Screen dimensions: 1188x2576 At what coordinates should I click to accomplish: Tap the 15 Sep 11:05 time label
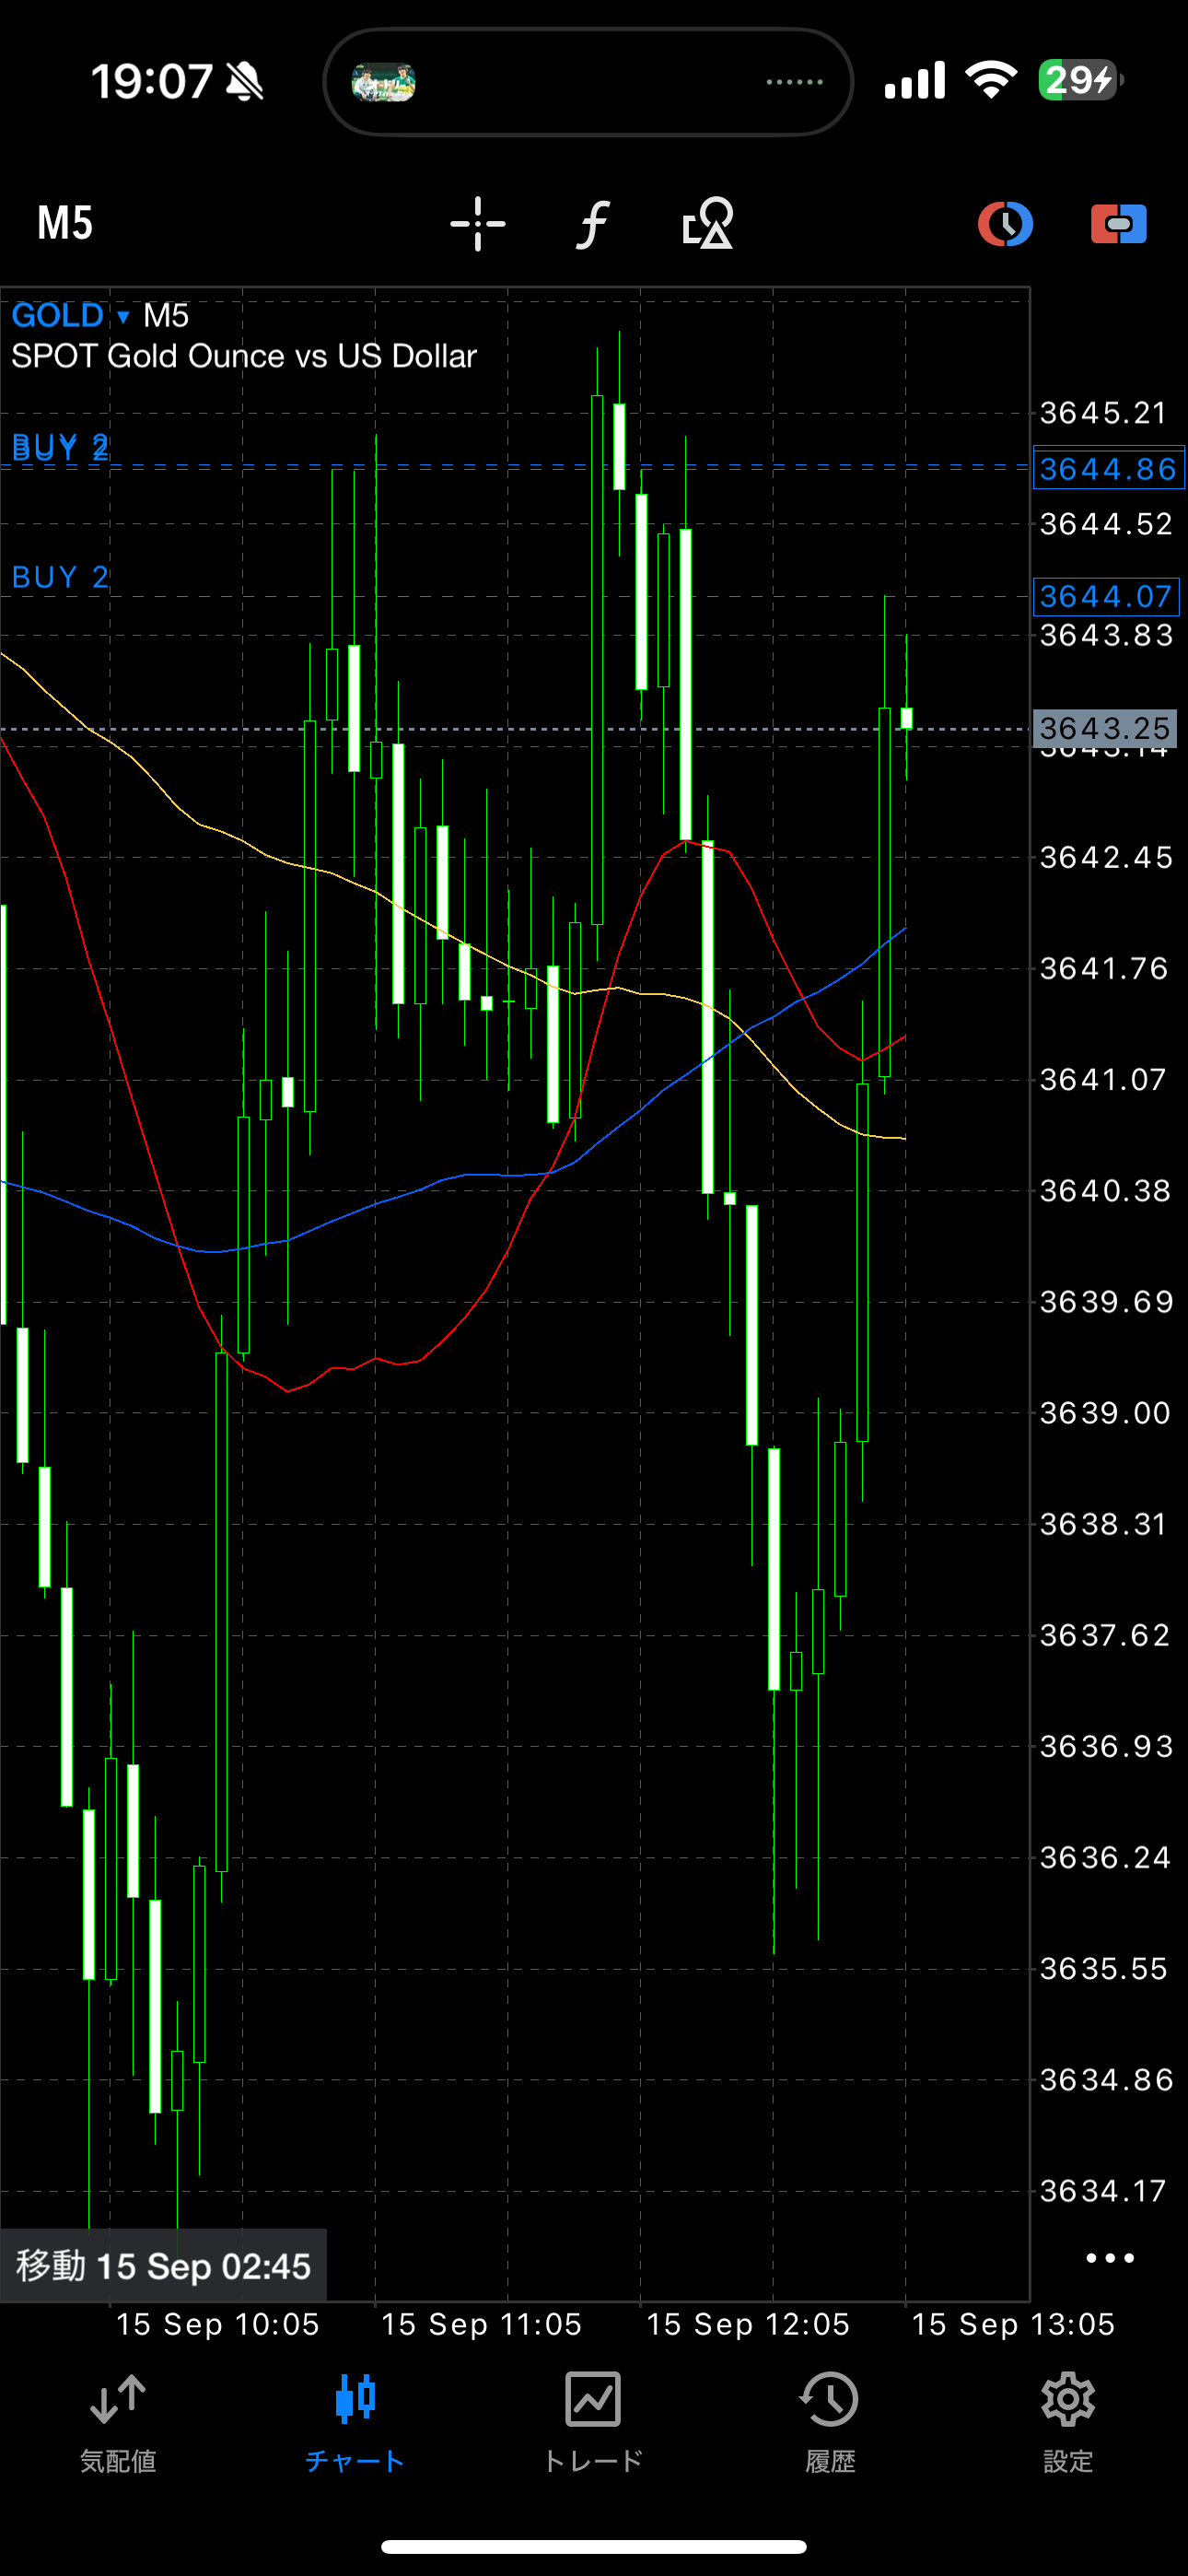[482, 2324]
